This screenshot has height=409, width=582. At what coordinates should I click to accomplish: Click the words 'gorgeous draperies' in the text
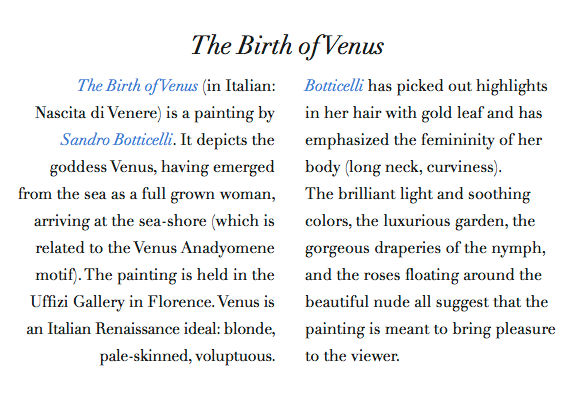pyautogui.click(x=373, y=248)
